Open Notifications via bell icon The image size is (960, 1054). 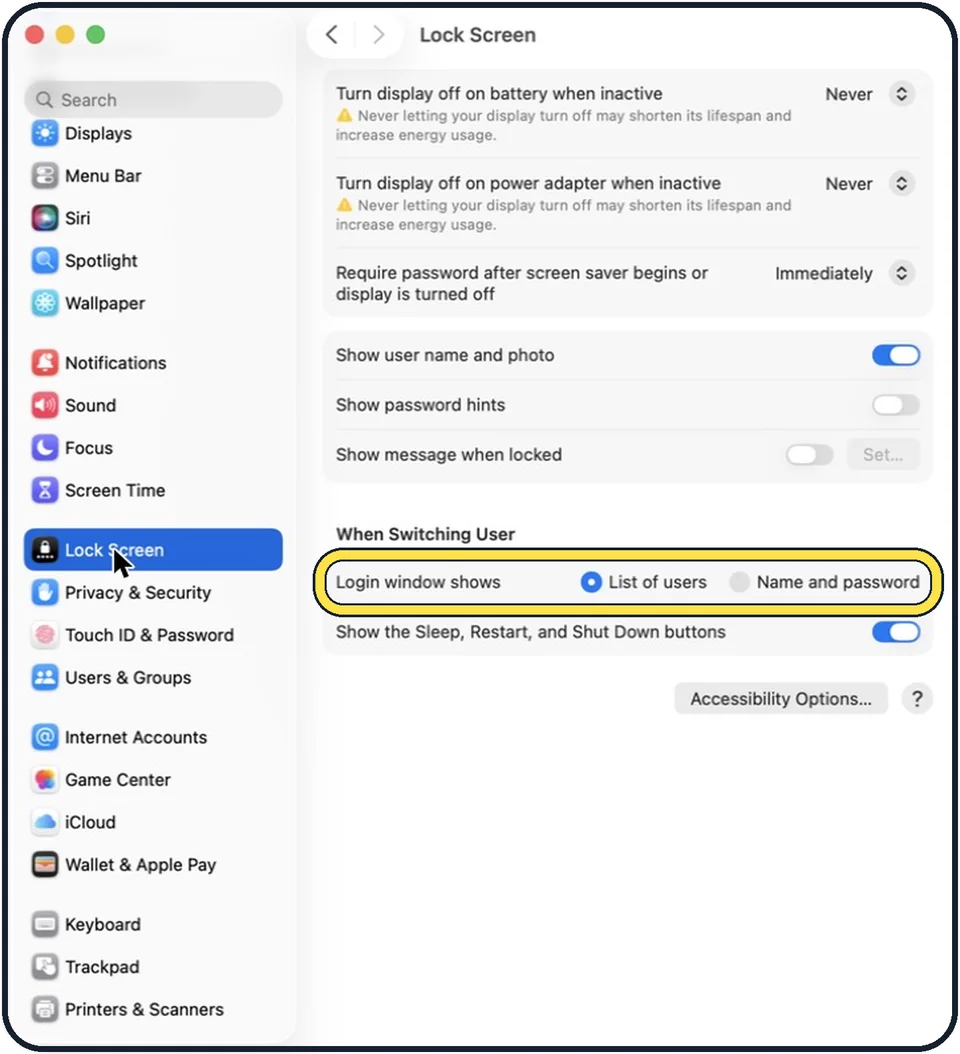[x=45, y=363]
